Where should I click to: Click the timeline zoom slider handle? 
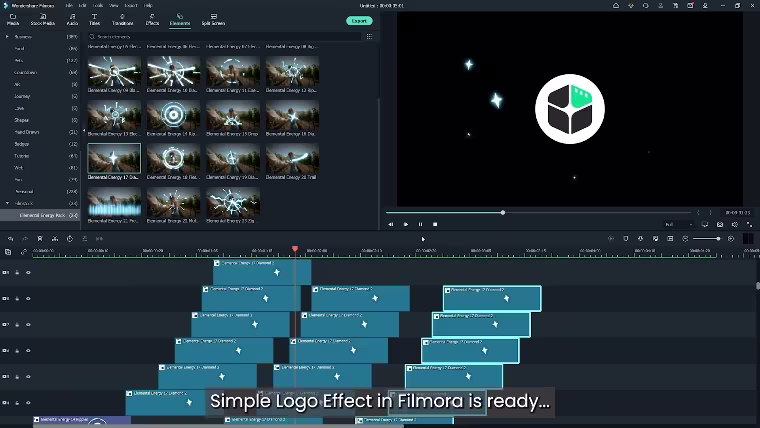click(x=718, y=238)
